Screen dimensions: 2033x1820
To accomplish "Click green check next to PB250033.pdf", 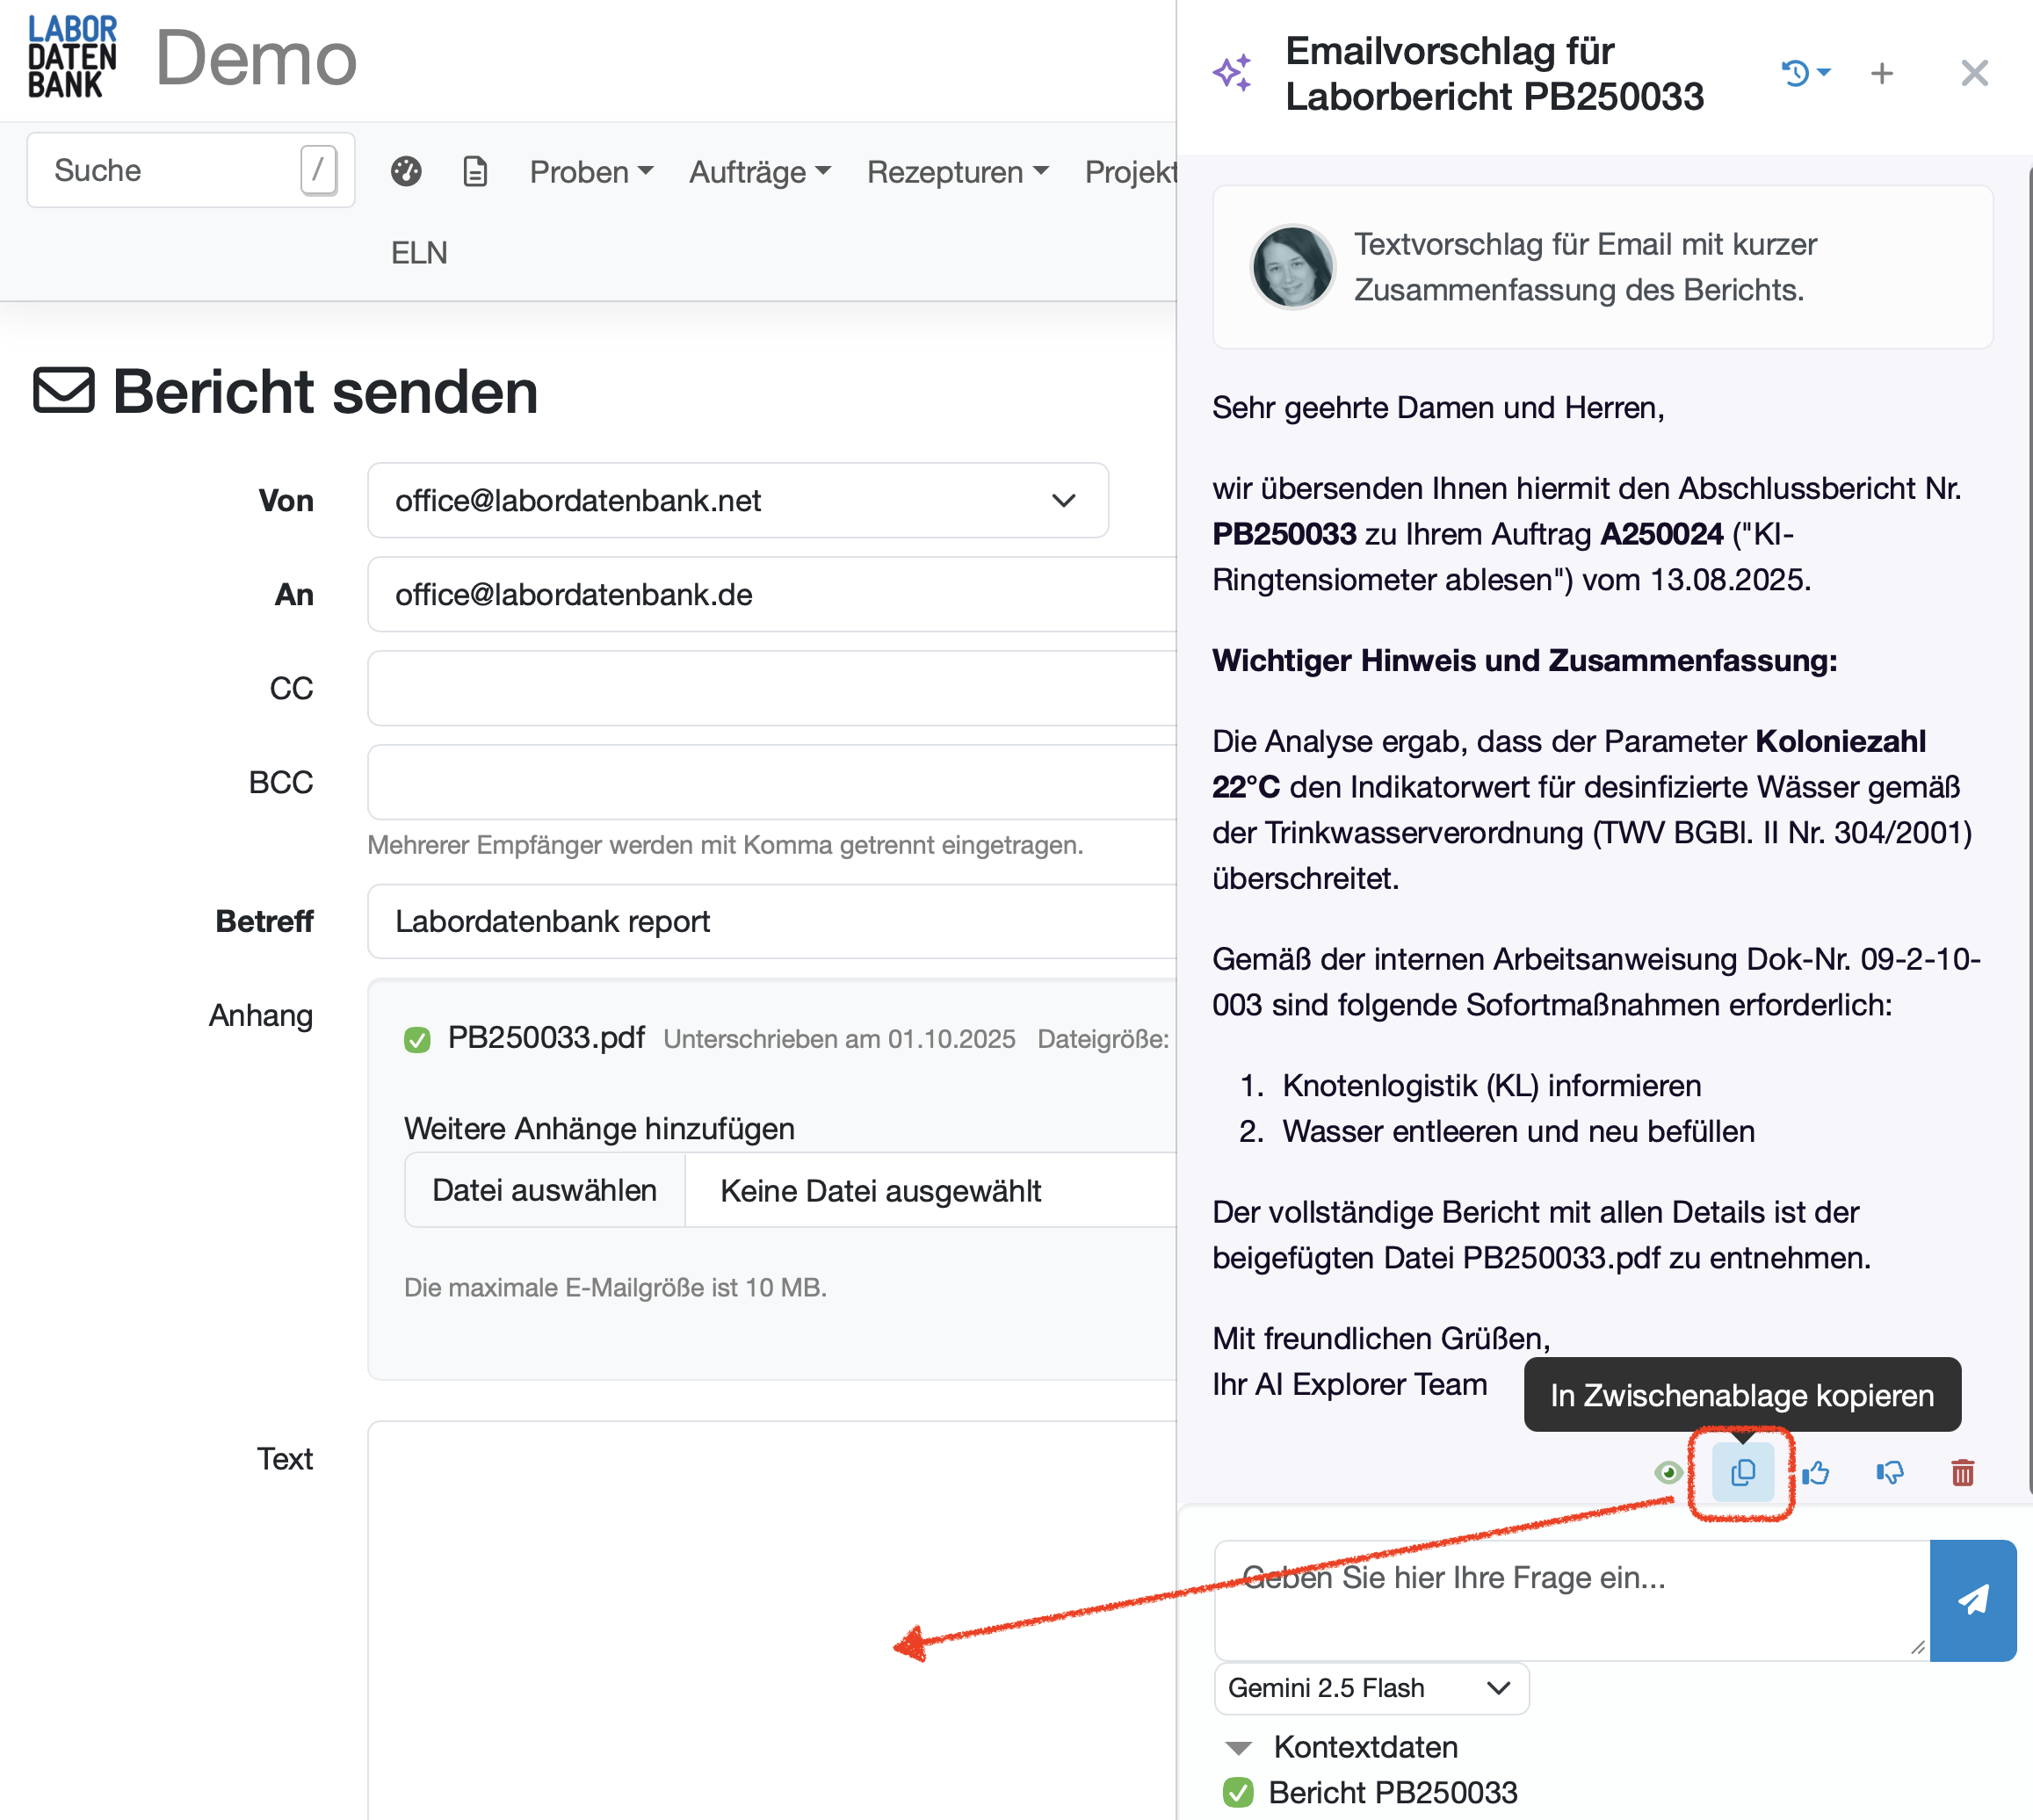I will point(417,1040).
